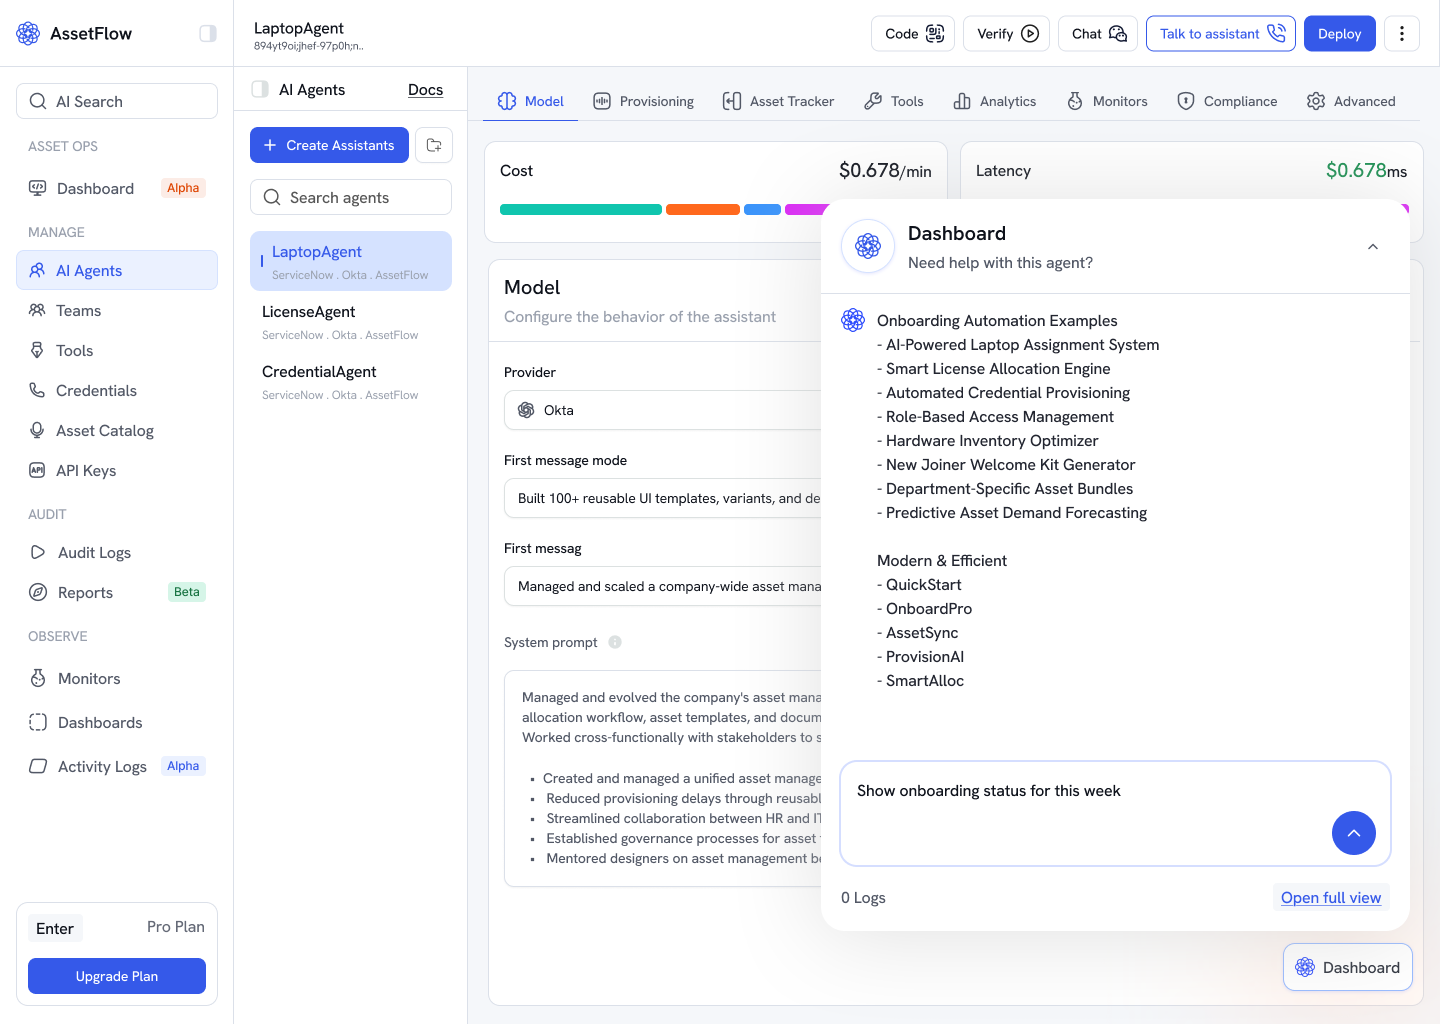This screenshot has width=1440, height=1024.
Task: Open Chat from the top toolbar
Action: tap(1098, 34)
